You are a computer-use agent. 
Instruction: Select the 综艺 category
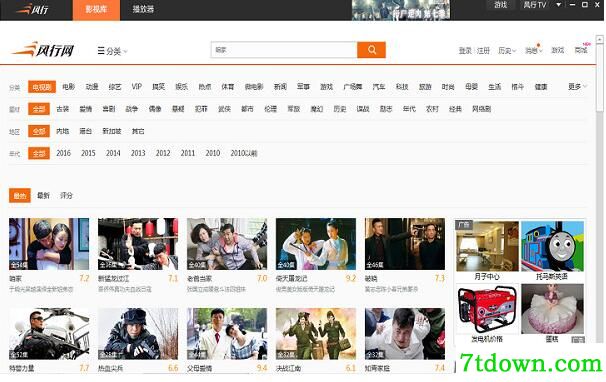(x=115, y=87)
